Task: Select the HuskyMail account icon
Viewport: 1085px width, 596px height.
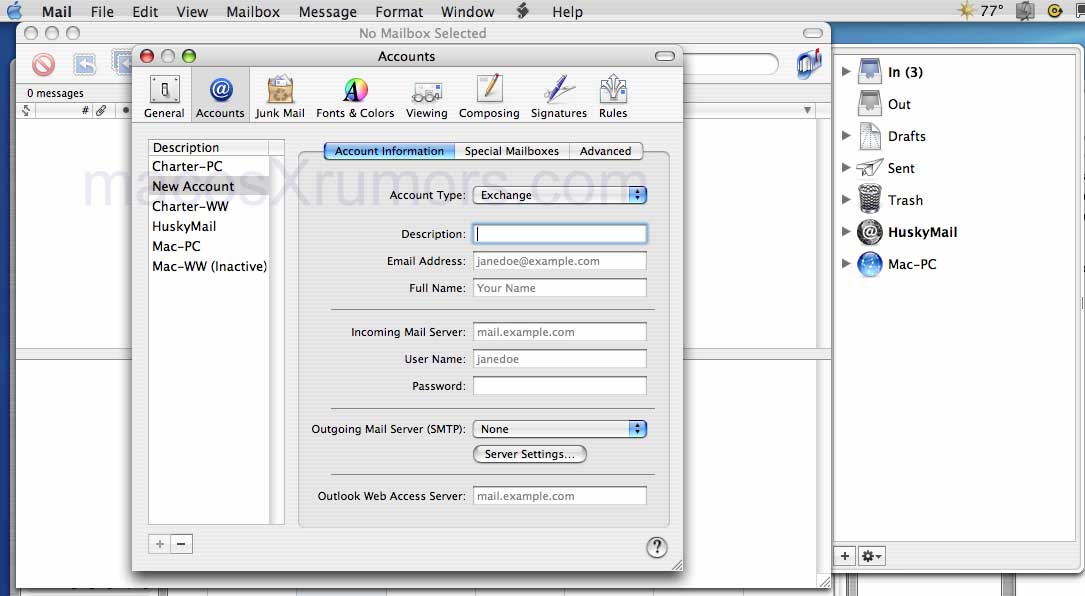Action: pos(870,232)
